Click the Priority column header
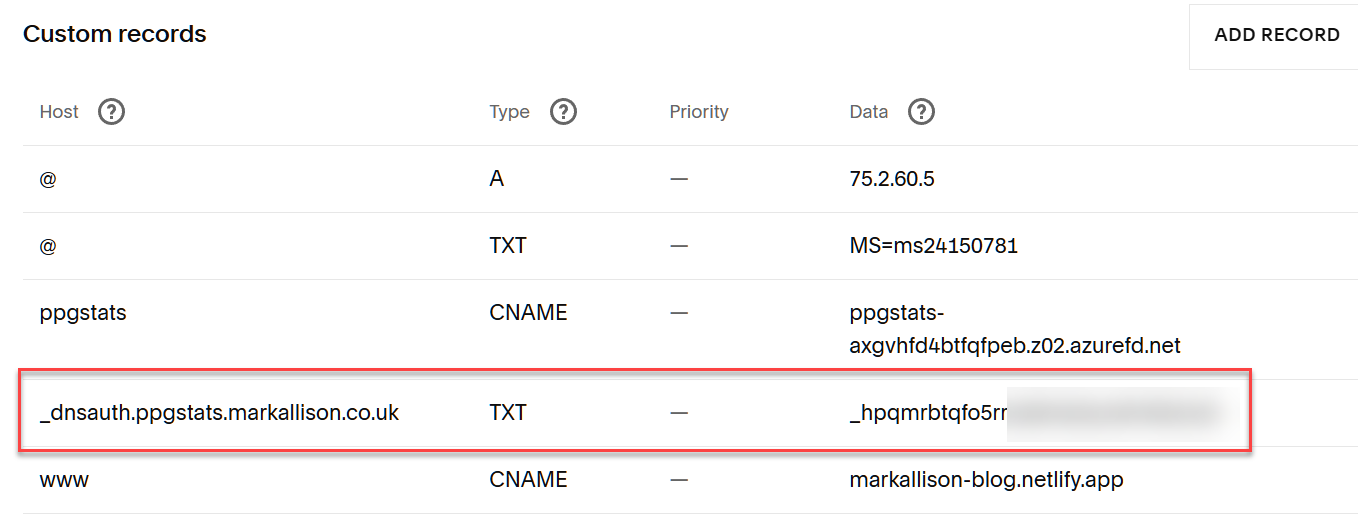The image size is (1358, 523). coord(699,112)
